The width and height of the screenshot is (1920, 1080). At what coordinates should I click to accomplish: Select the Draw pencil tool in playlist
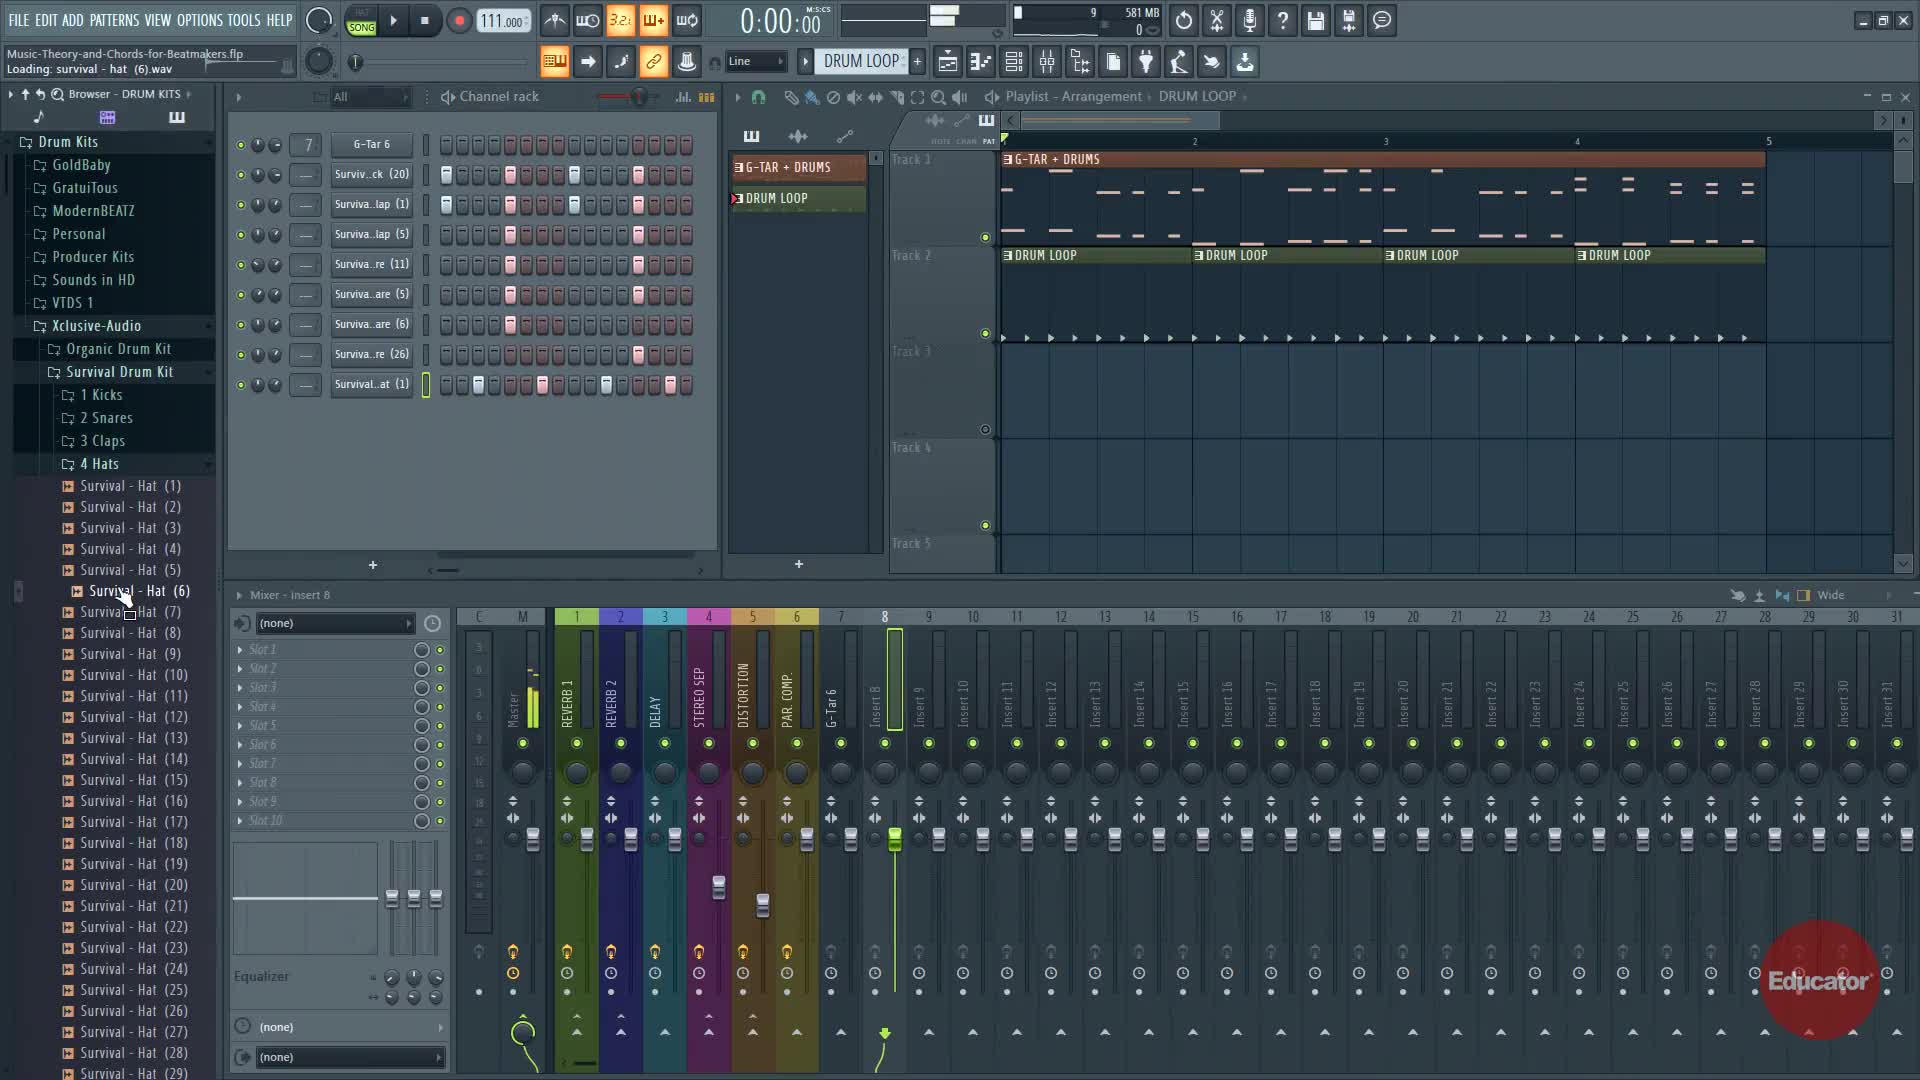pos(791,97)
